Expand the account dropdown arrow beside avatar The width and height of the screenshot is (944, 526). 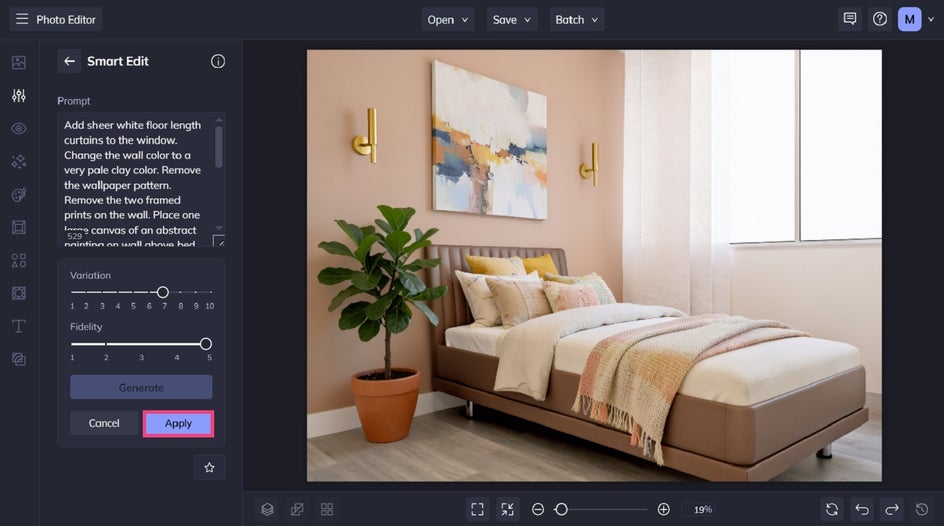931,19
